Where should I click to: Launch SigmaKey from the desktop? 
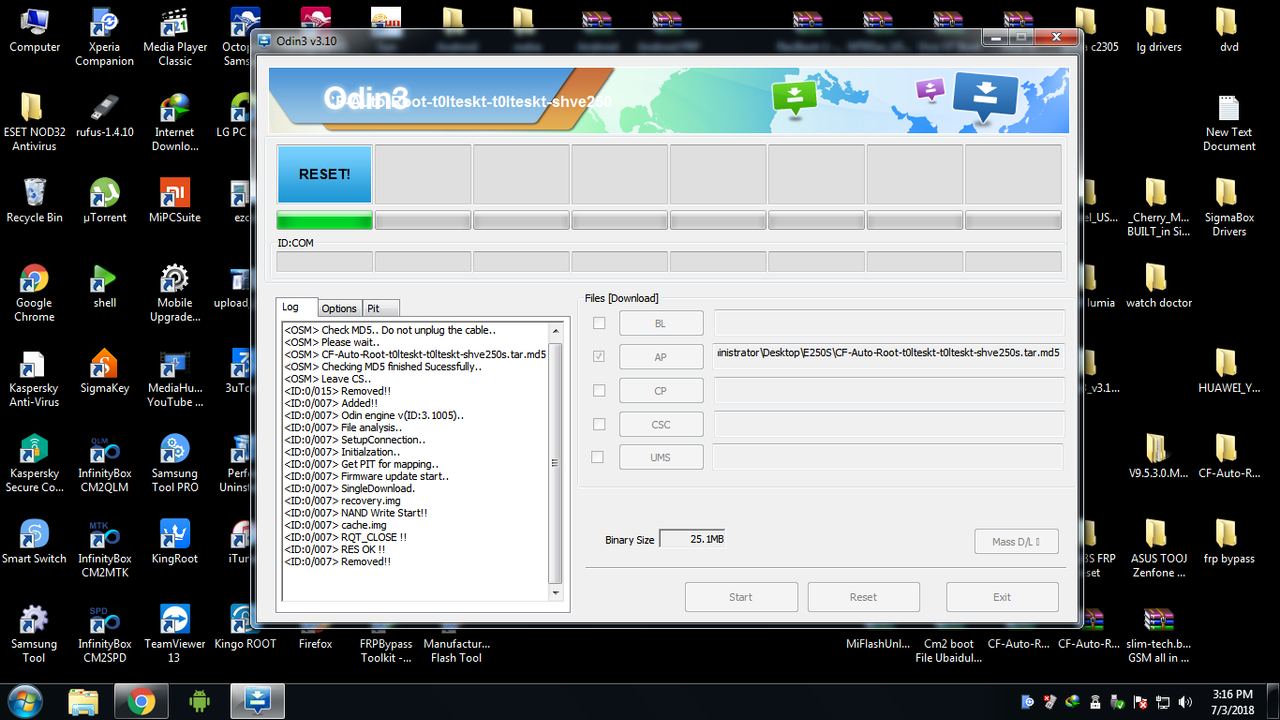pyautogui.click(x=104, y=365)
